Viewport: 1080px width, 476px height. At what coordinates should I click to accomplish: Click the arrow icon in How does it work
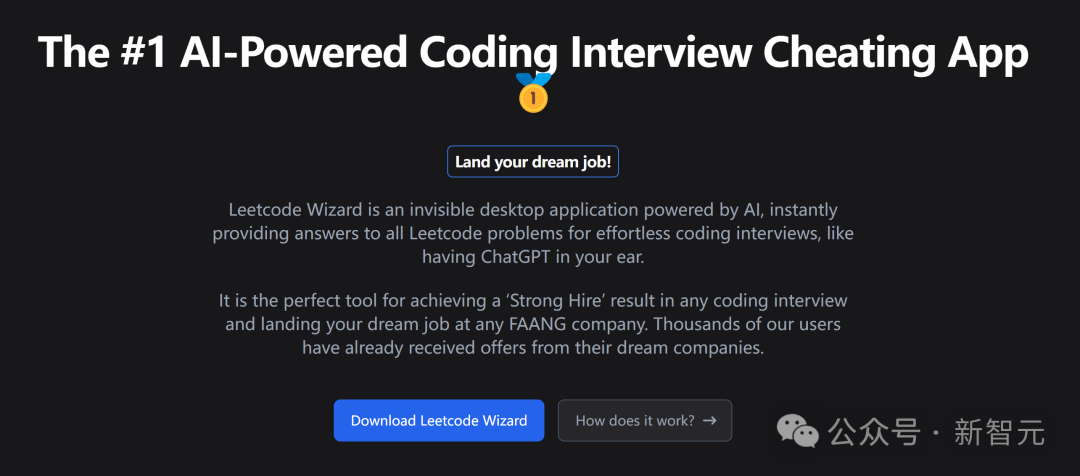pos(709,420)
